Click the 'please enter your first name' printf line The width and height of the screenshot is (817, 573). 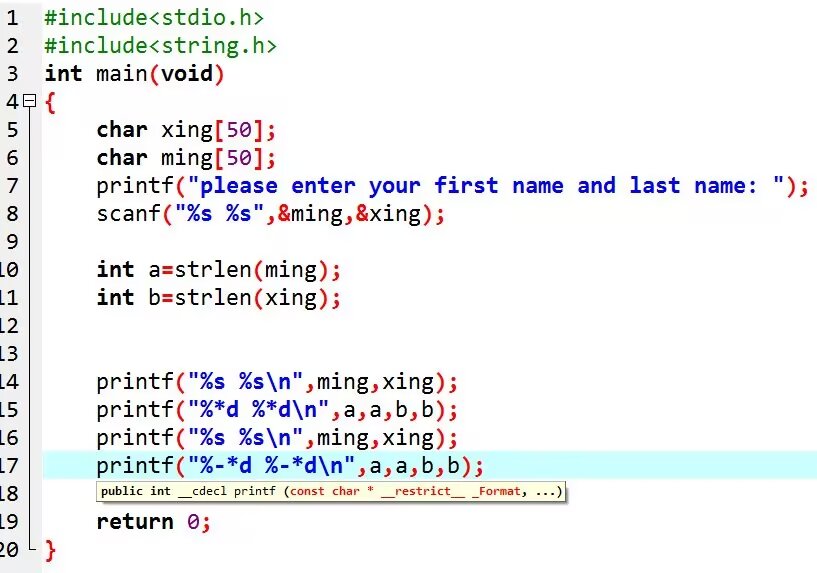452,186
